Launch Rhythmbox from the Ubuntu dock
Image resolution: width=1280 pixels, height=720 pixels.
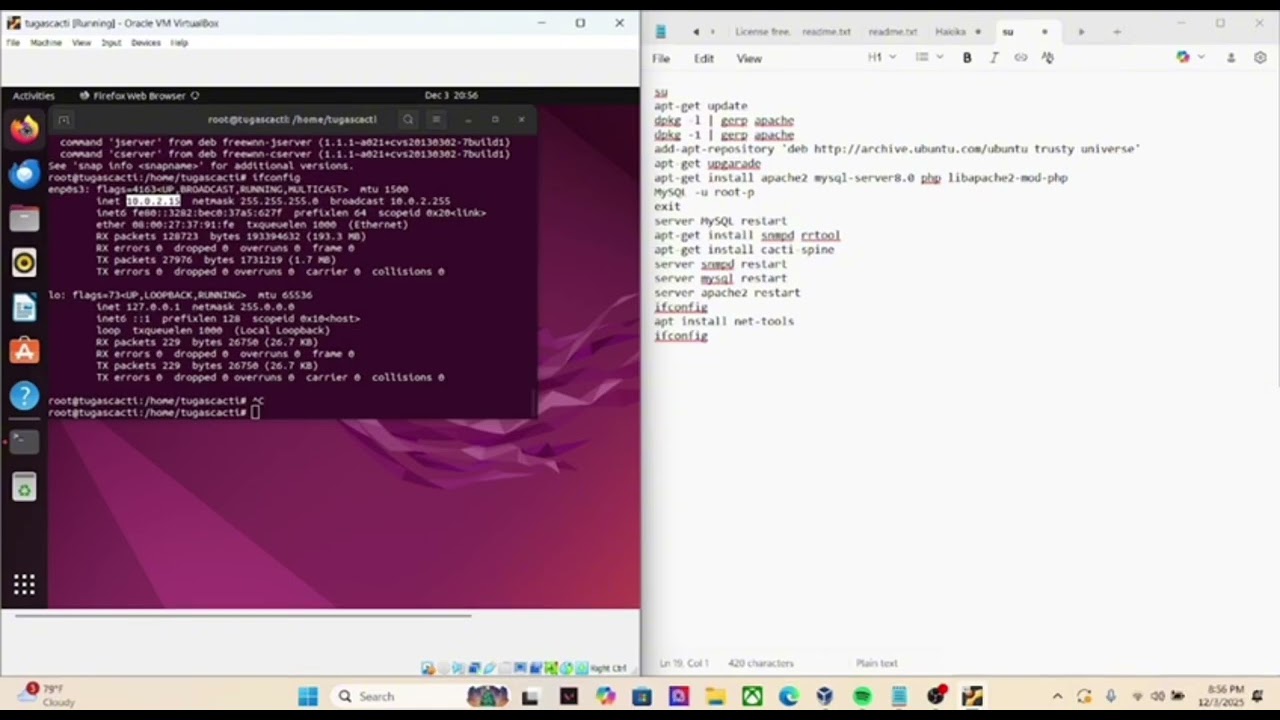pos(24,263)
